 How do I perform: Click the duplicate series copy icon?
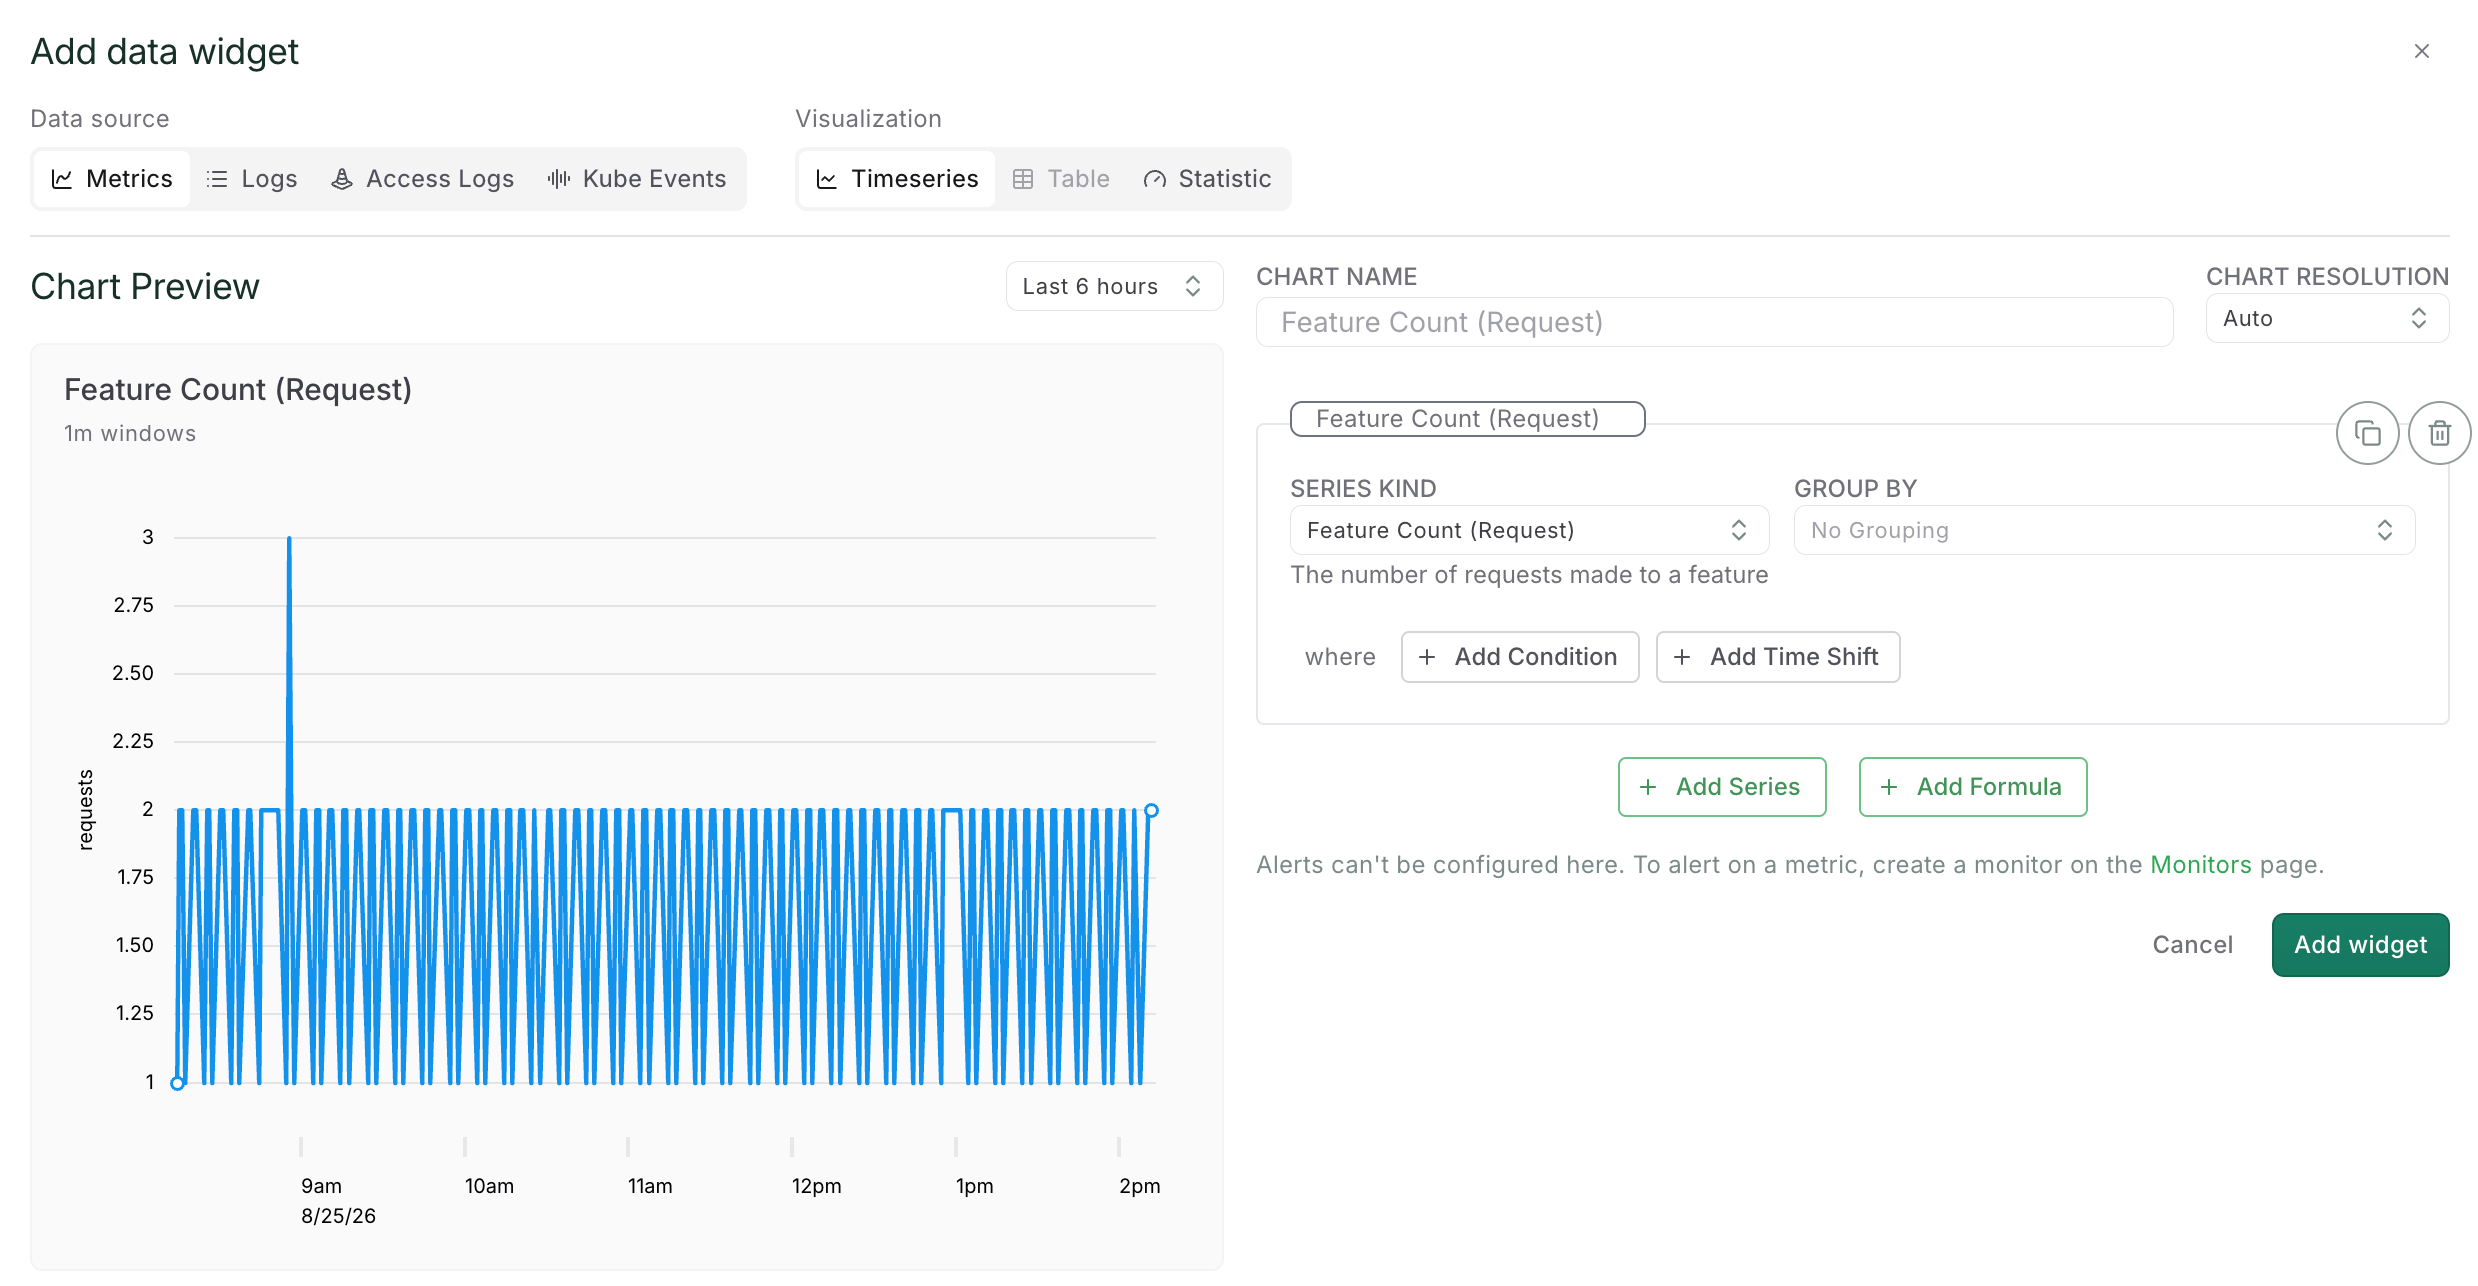[2367, 433]
